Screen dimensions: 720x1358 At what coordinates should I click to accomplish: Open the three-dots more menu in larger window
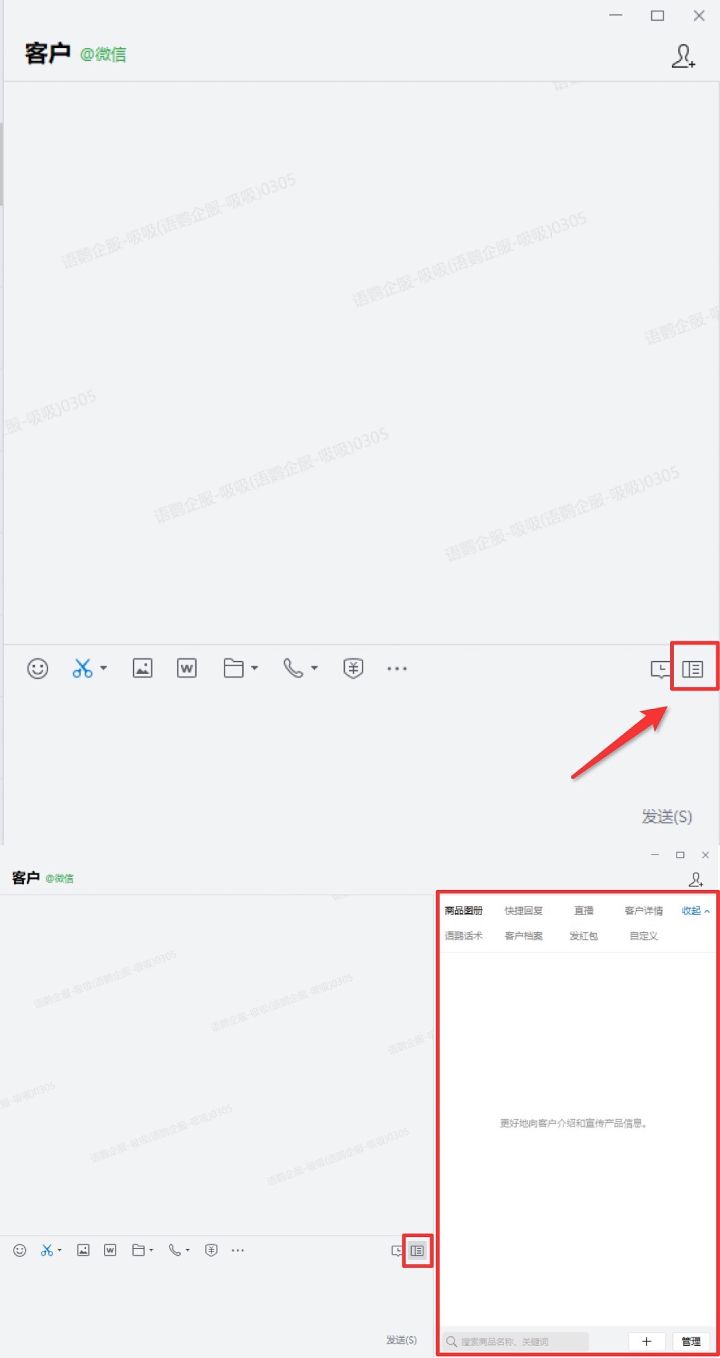(x=397, y=669)
